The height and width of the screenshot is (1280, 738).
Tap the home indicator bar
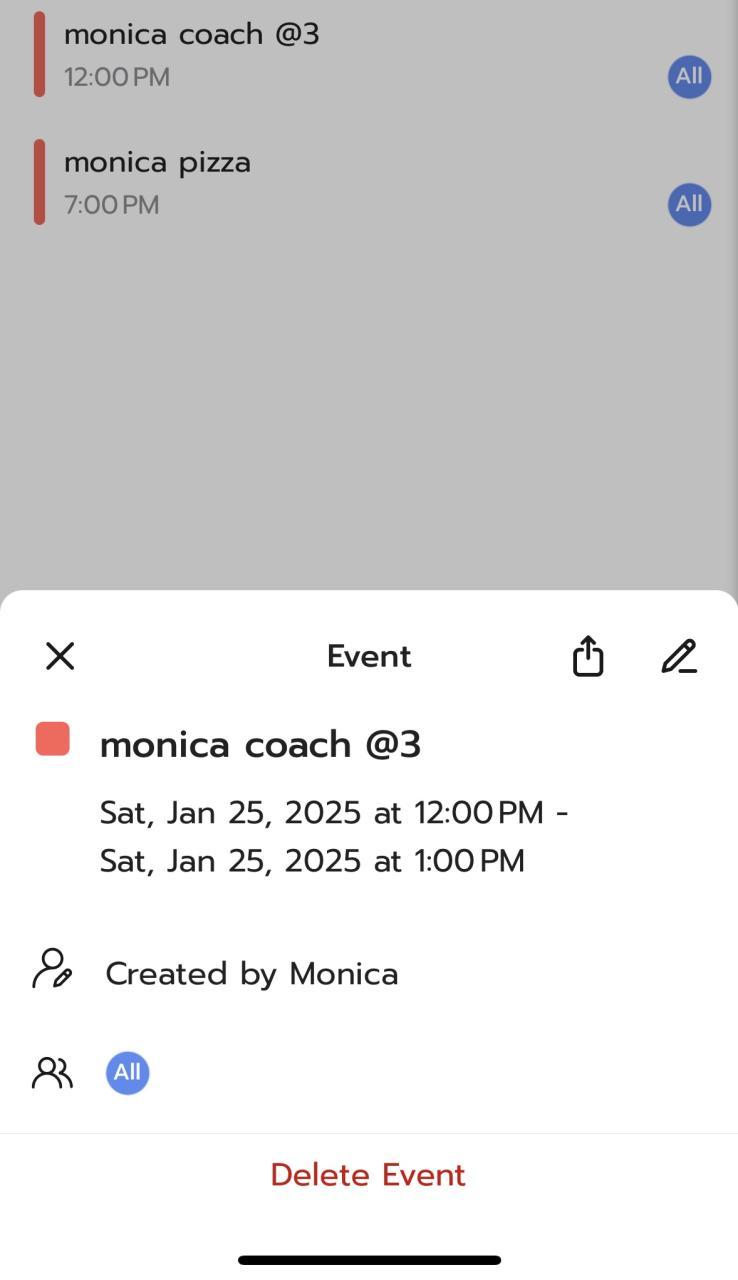369,1260
